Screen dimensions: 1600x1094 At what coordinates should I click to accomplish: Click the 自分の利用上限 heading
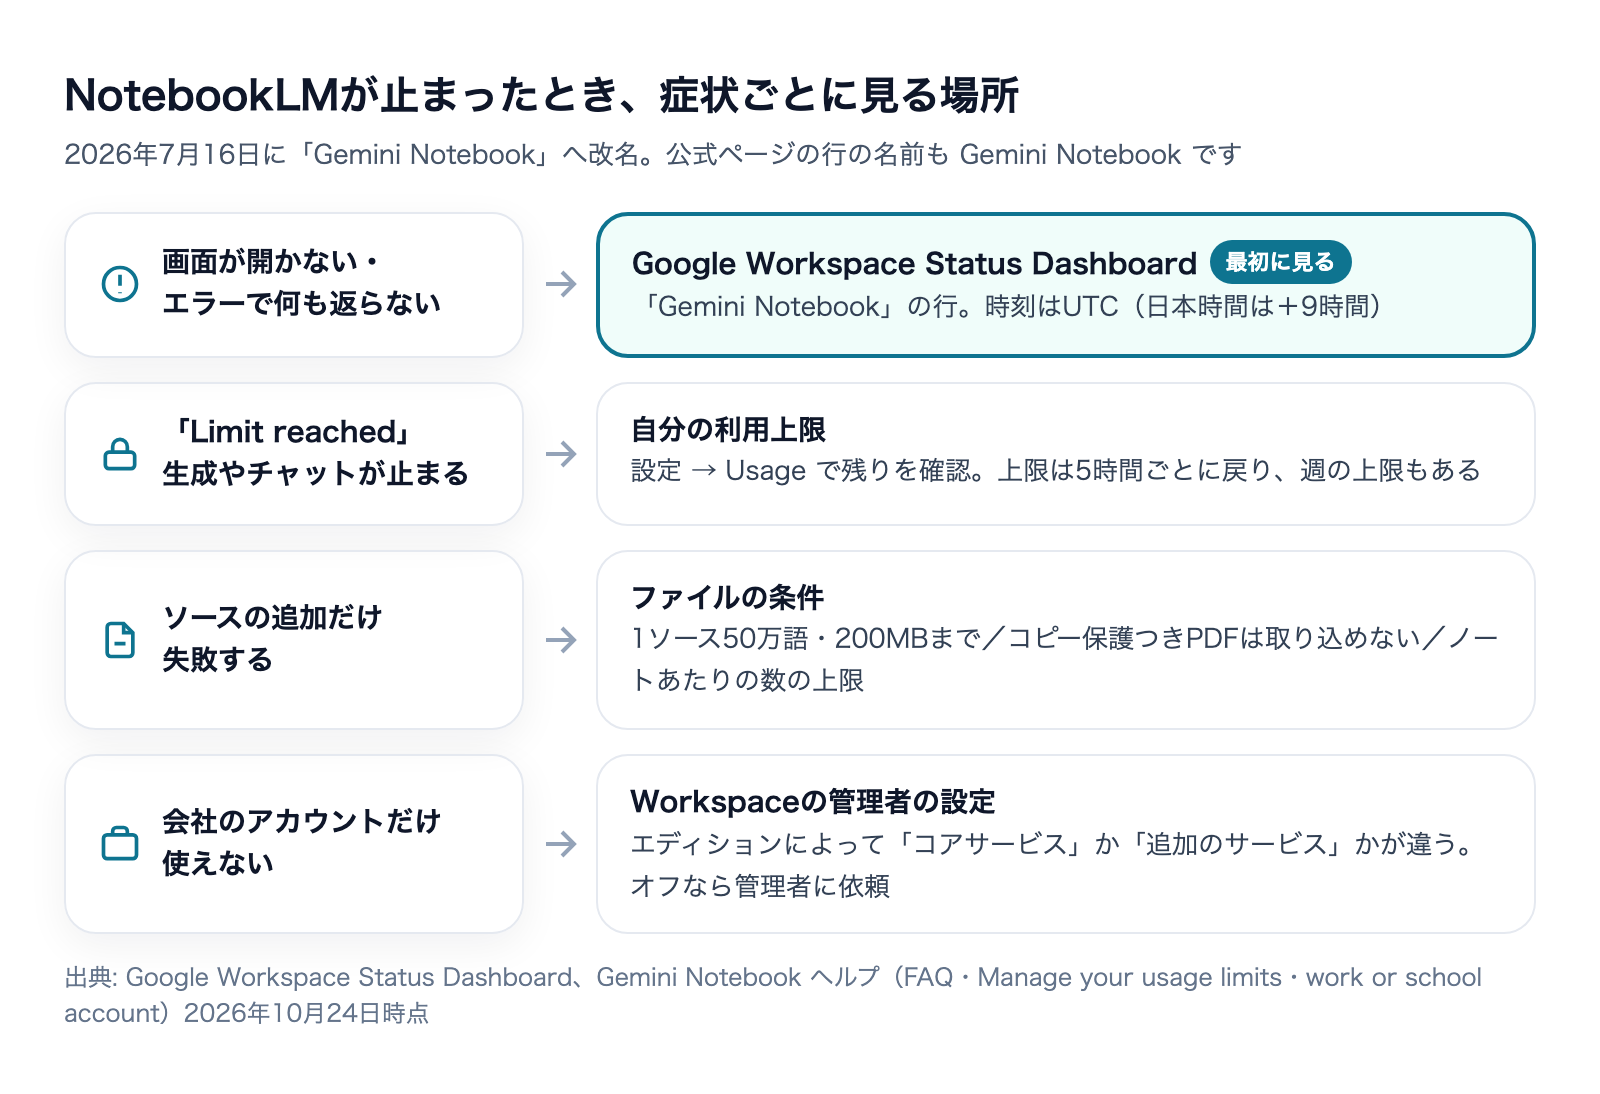click(728, 430)
